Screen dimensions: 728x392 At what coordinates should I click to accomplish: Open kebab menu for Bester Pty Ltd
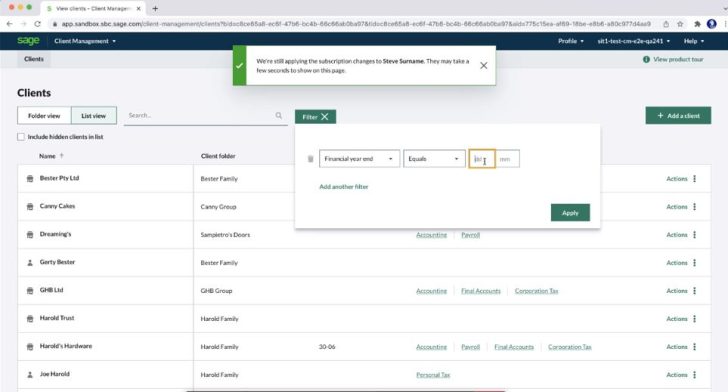695,178
